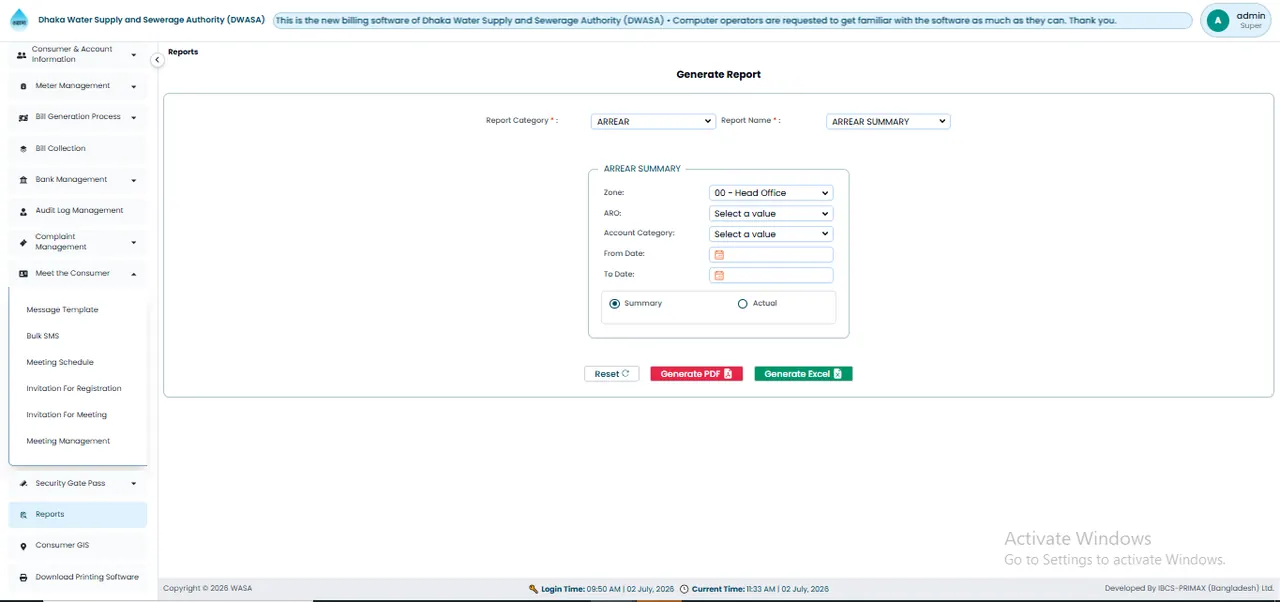Open Consumer GIS menu label
This screenshot has width=1280, height=602.
coord(62,545)
